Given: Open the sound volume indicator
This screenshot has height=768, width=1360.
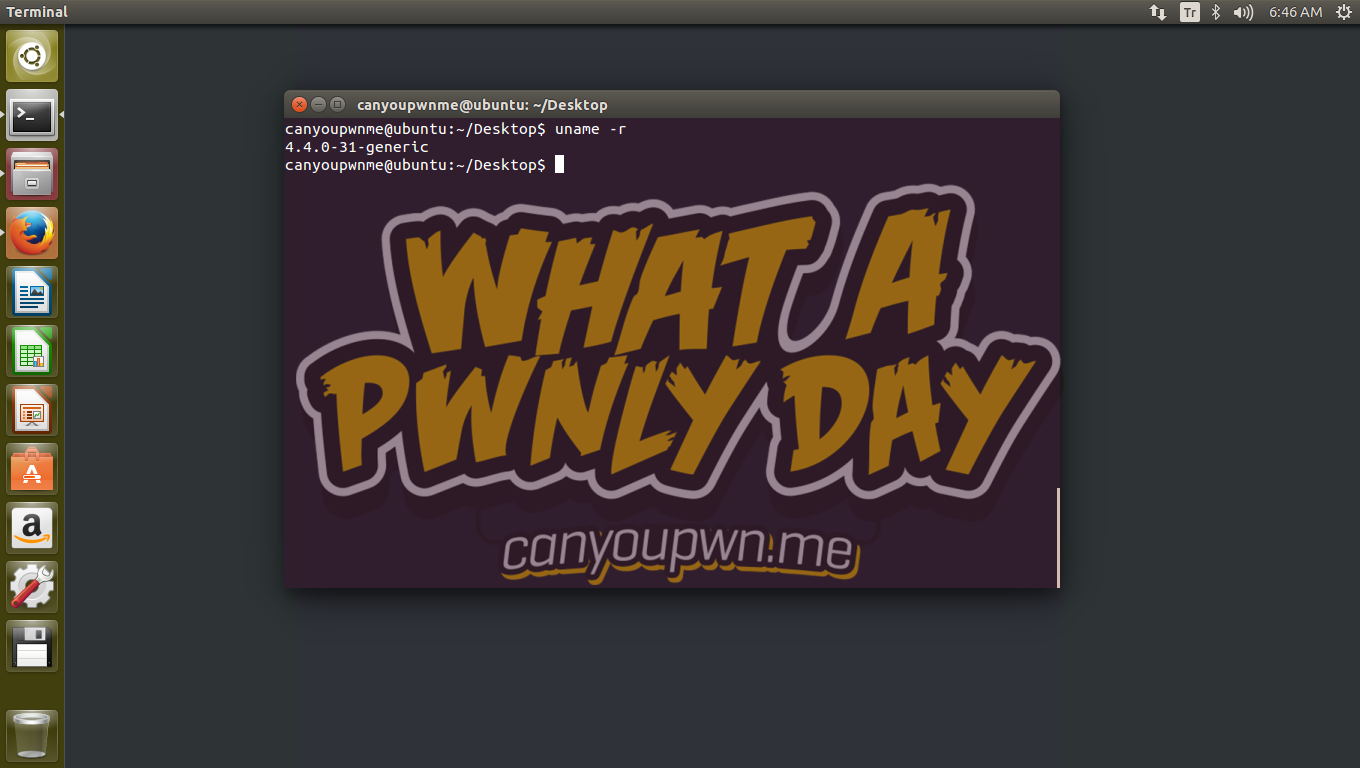Looking at the screenshot, I should pos(1243,12).
